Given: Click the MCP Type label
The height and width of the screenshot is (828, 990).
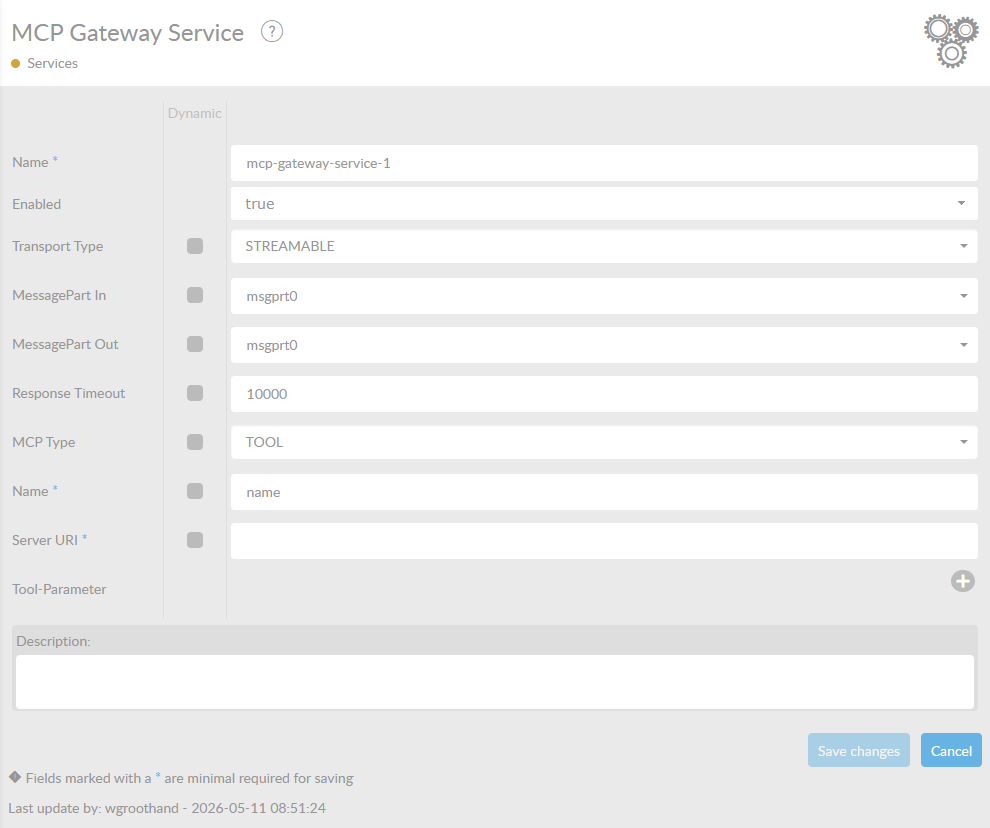Looking at the screenshot, I should 44,442.
